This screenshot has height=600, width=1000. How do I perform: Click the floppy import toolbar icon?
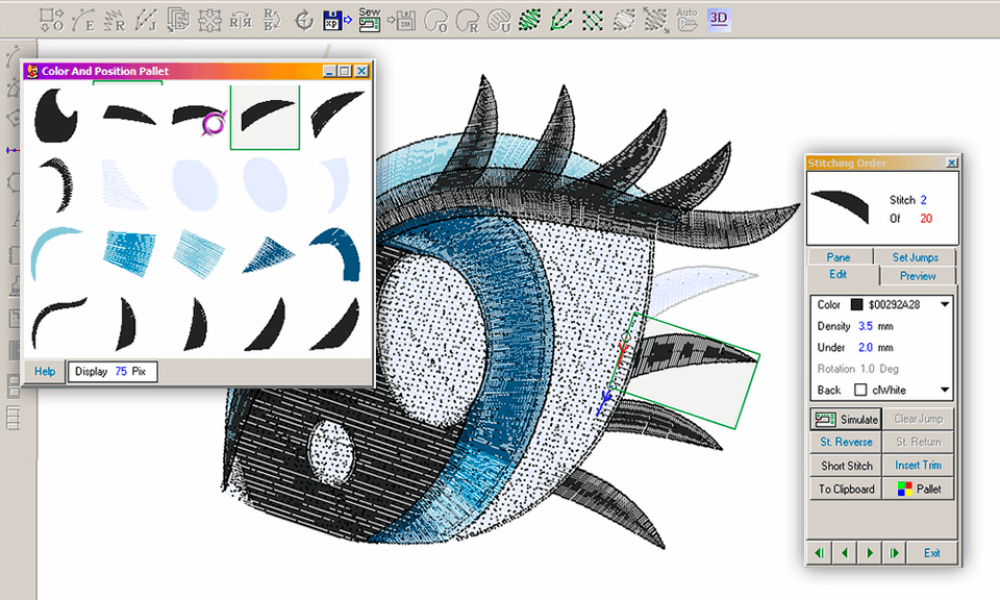pyautogui.click(x=402, y=20)
